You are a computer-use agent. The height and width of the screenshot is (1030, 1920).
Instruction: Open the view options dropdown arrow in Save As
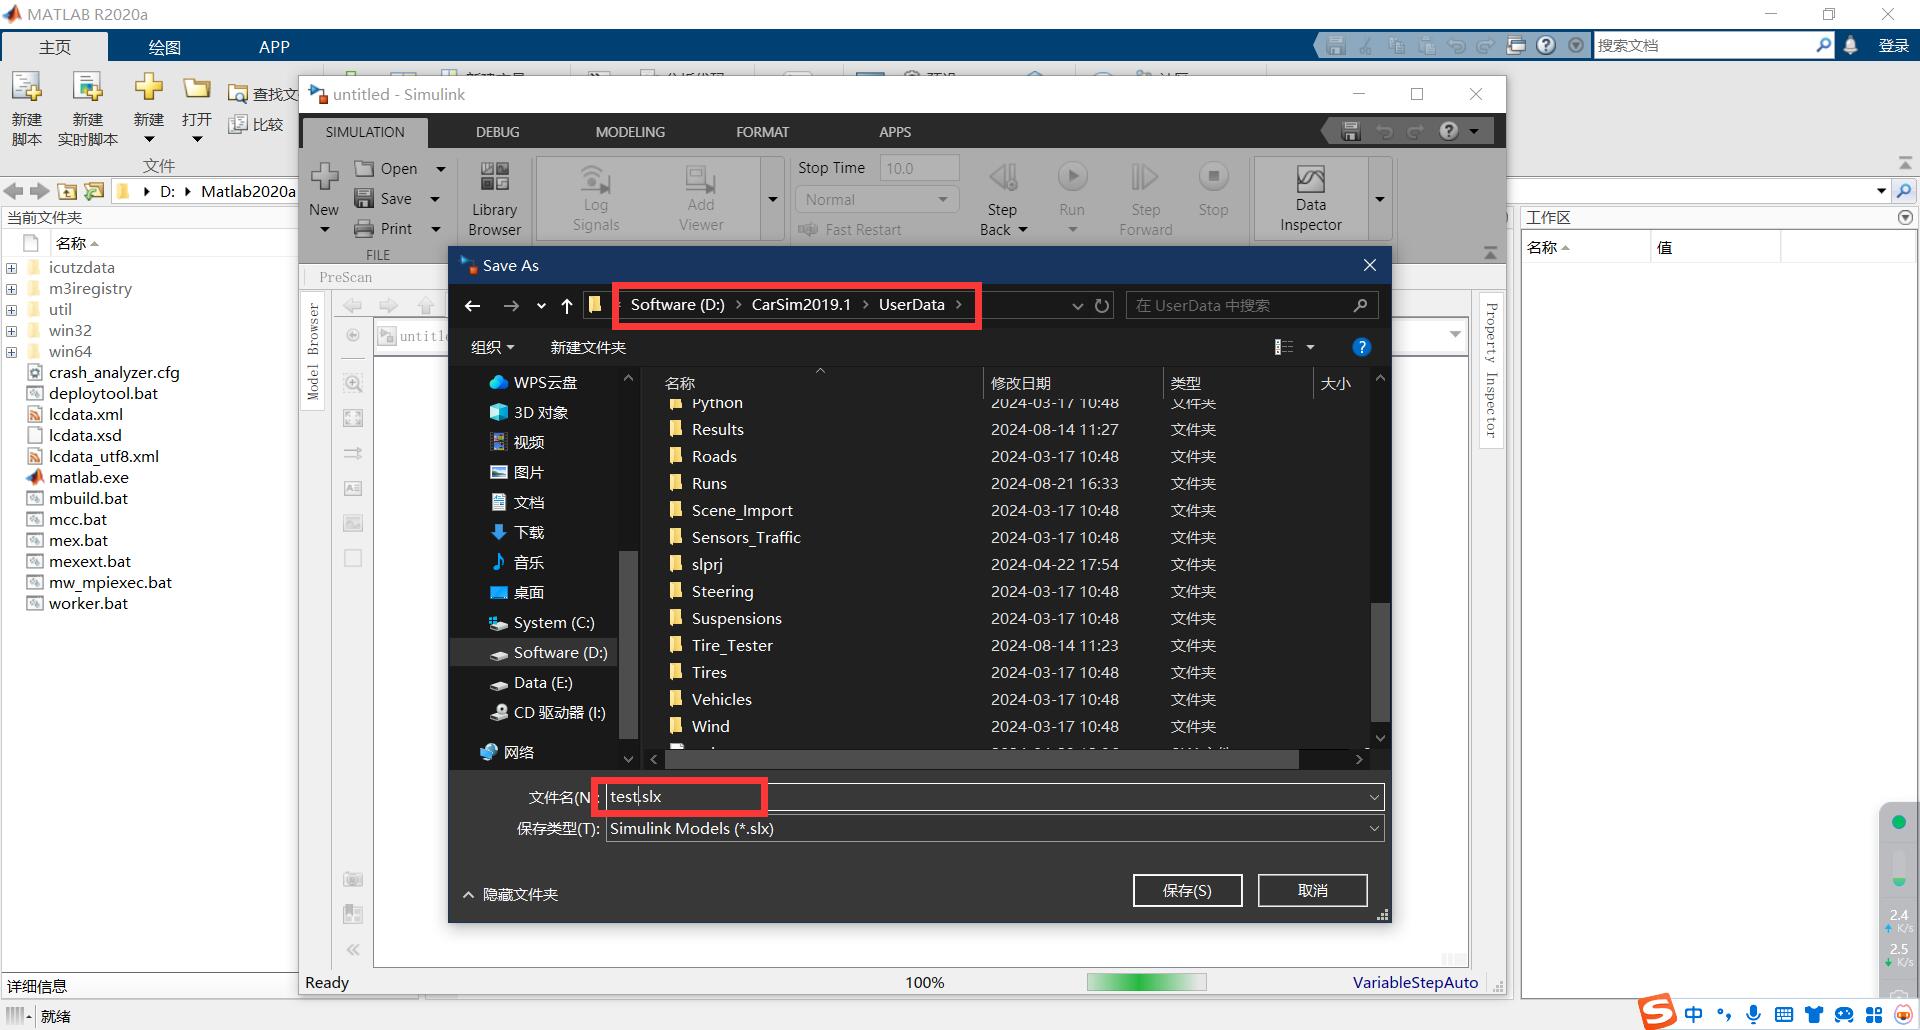1310,347
